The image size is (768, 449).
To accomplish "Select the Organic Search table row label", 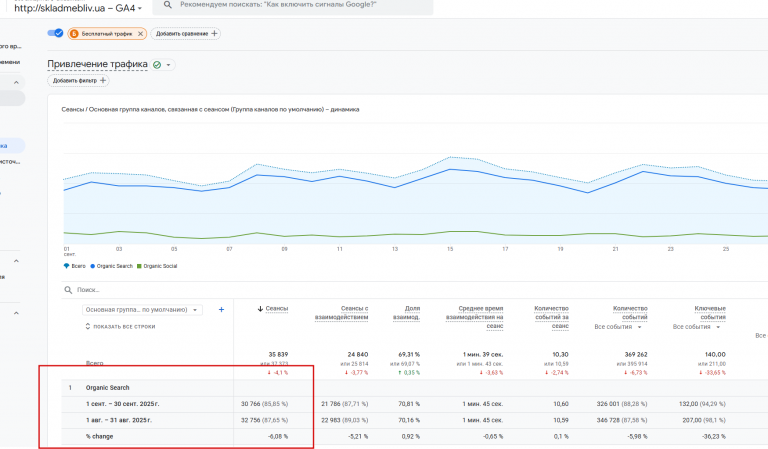I will pos(108,388).
